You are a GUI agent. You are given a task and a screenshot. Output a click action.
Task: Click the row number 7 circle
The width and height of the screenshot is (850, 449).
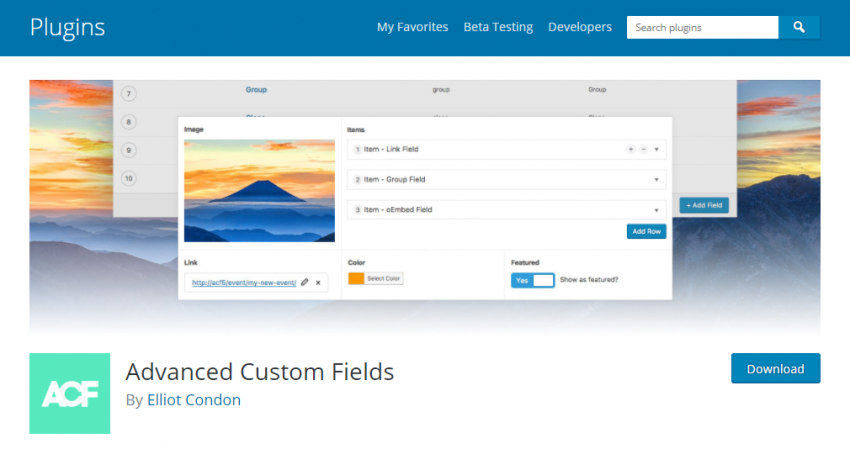(x=129, y=94)
